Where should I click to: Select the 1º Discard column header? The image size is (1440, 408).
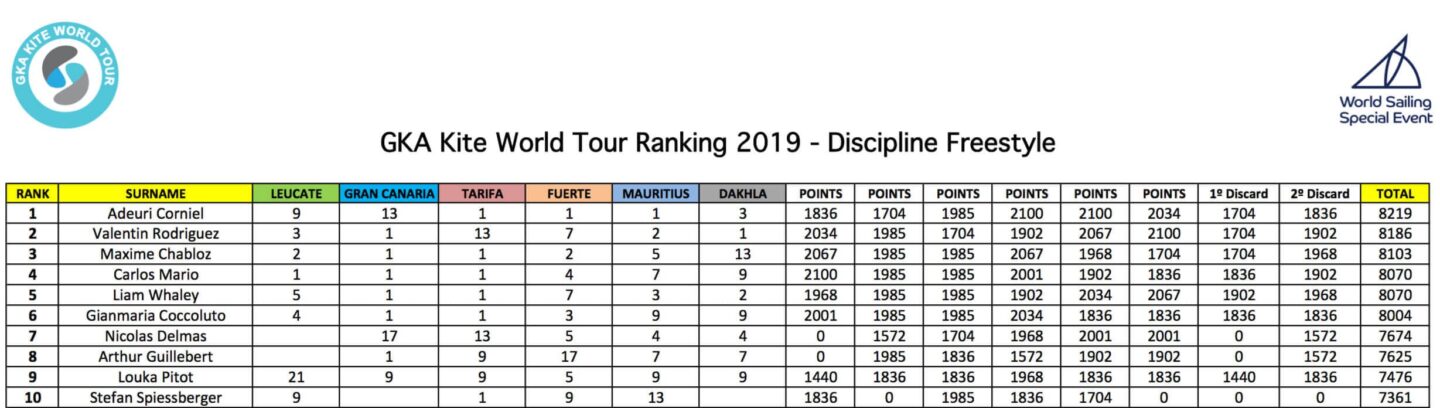point(1239,194)
